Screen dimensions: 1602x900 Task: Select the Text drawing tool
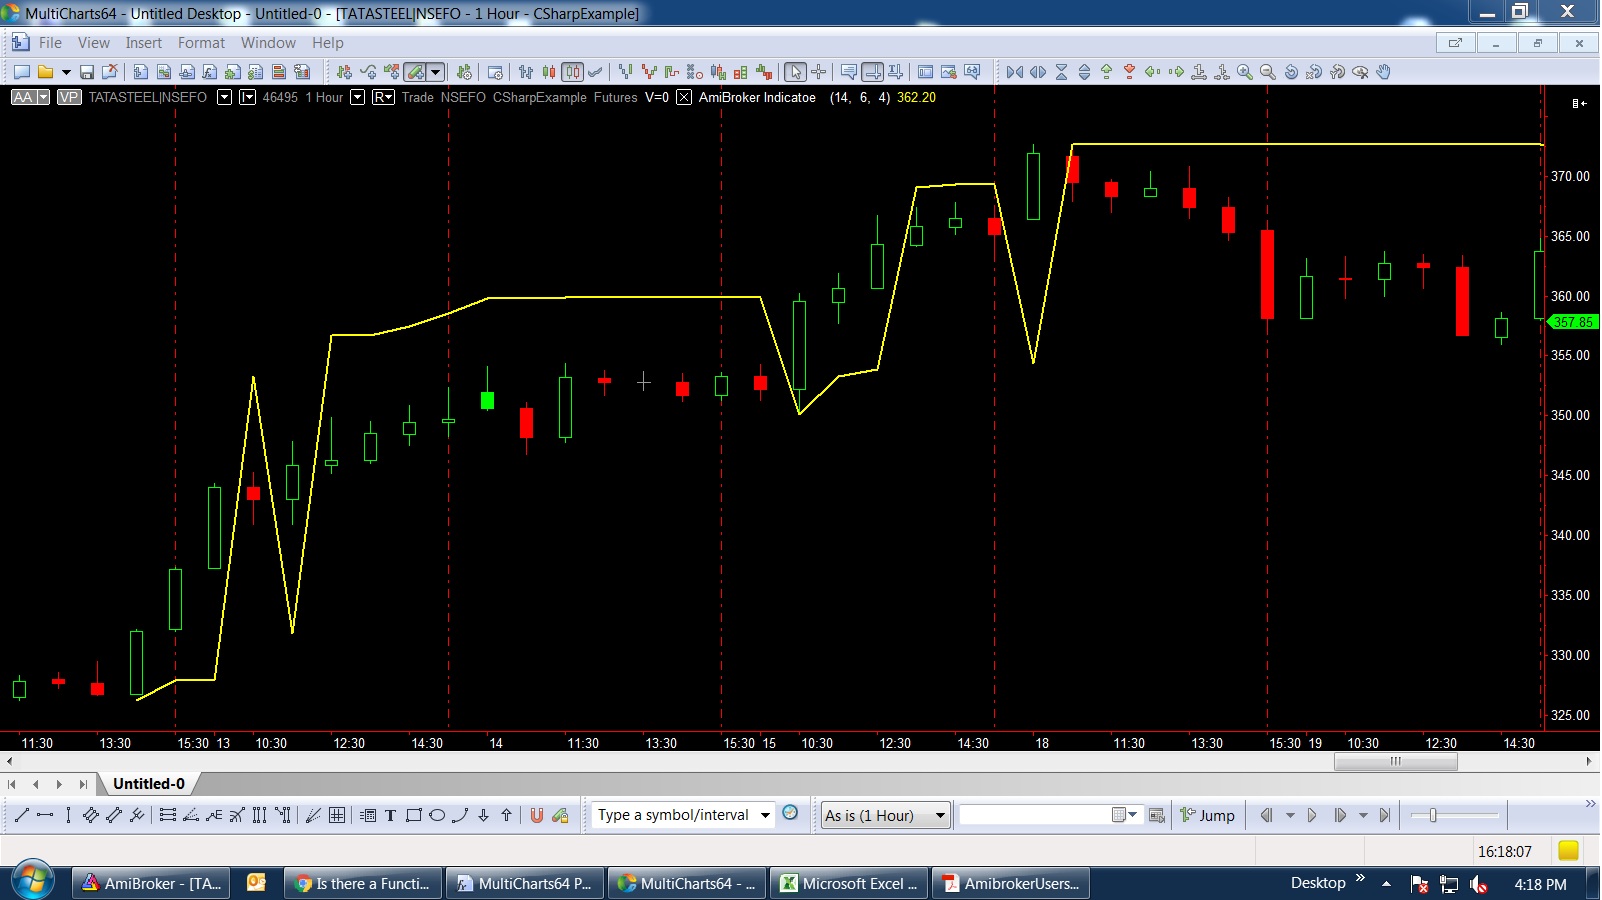point(390,816)
